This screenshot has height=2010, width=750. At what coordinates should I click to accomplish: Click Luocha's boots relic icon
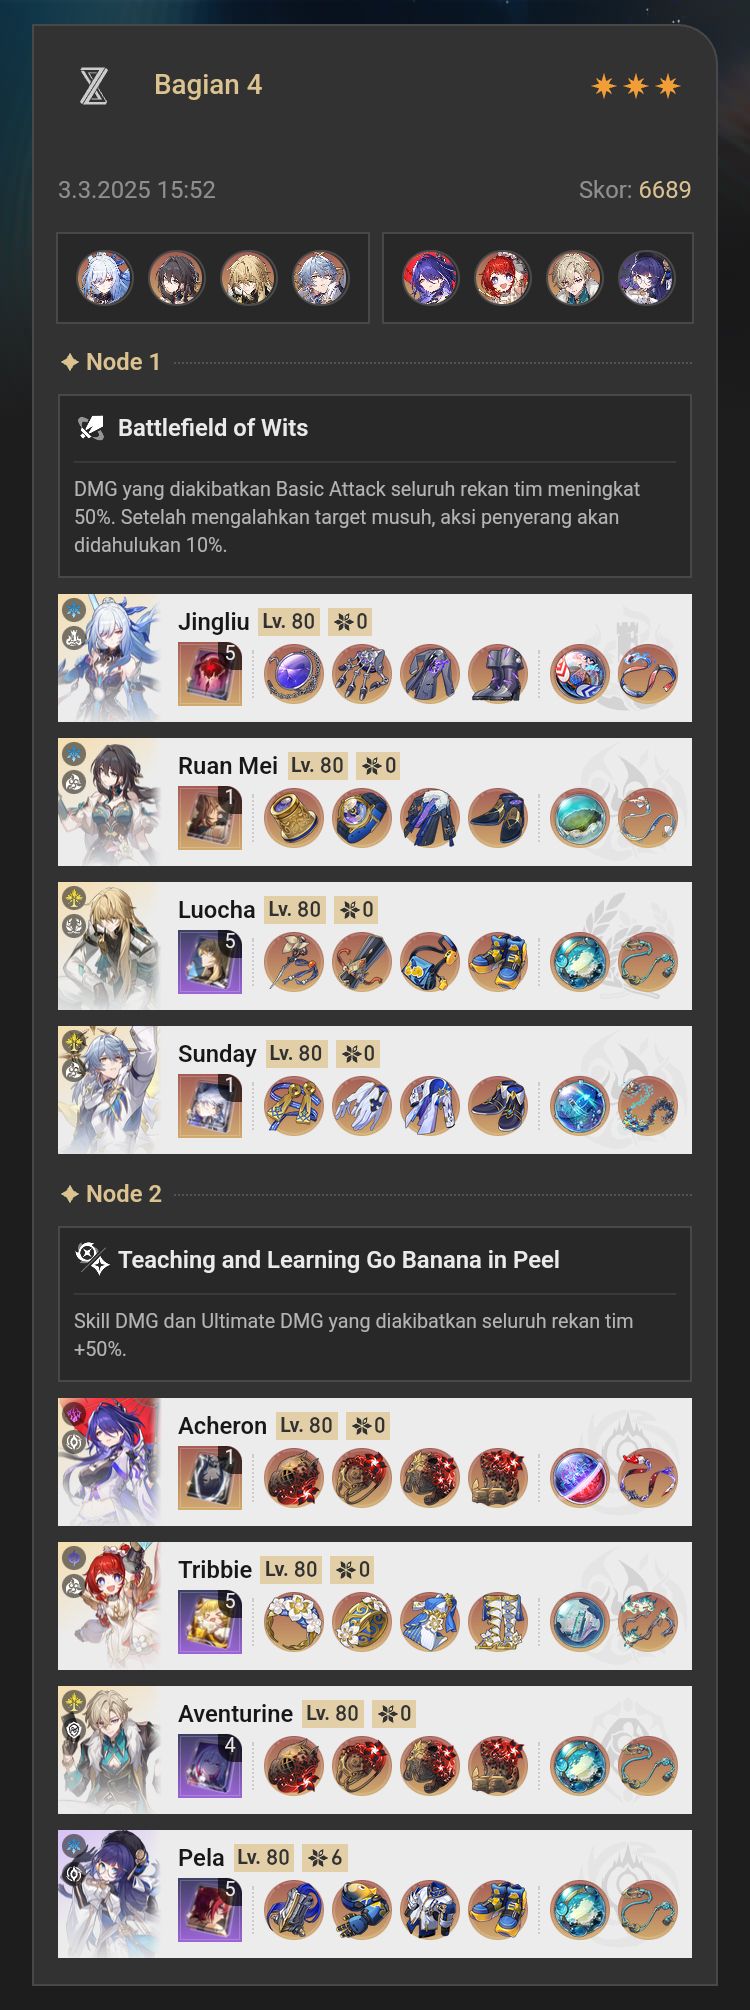point(498,961)
